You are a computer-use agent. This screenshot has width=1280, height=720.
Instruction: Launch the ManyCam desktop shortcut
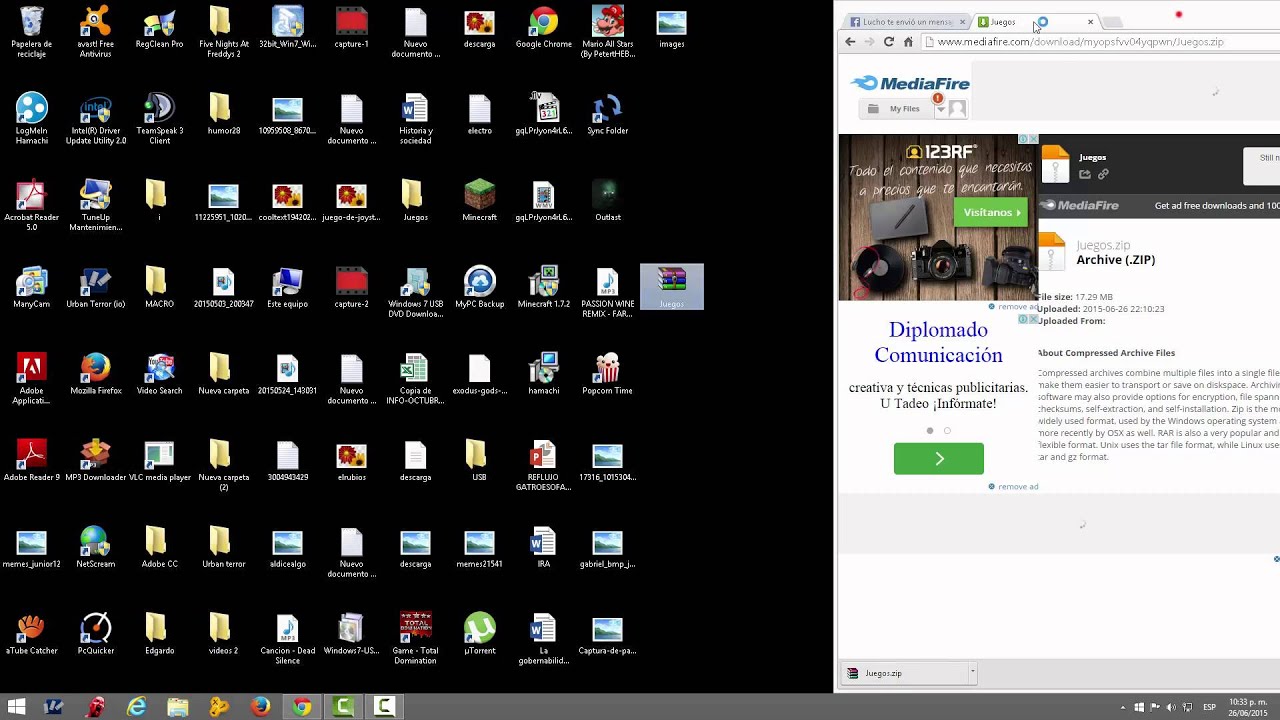(x=31, y=287)
